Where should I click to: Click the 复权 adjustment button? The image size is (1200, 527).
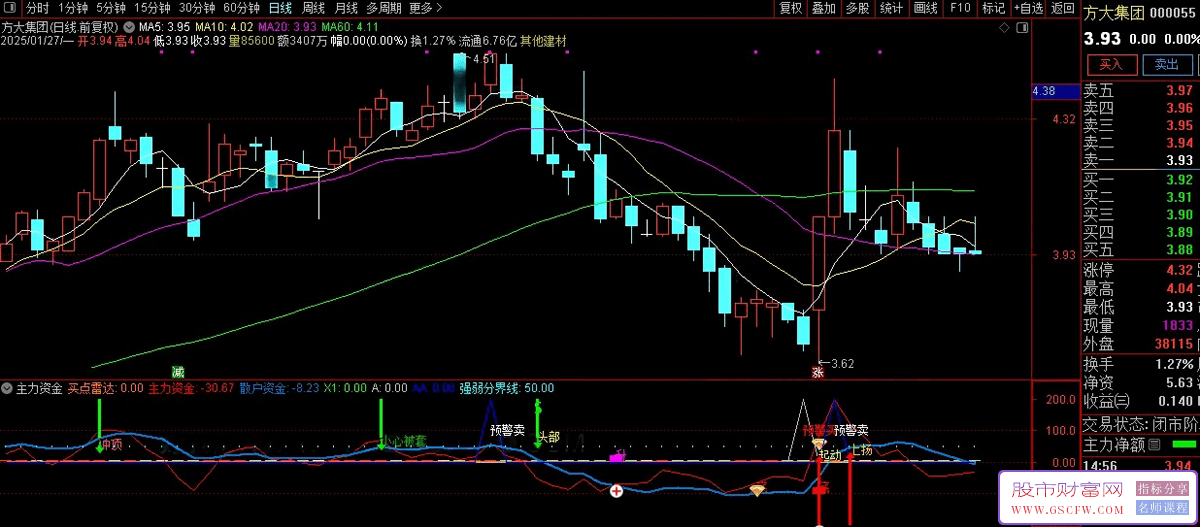(x=790, y=7)
